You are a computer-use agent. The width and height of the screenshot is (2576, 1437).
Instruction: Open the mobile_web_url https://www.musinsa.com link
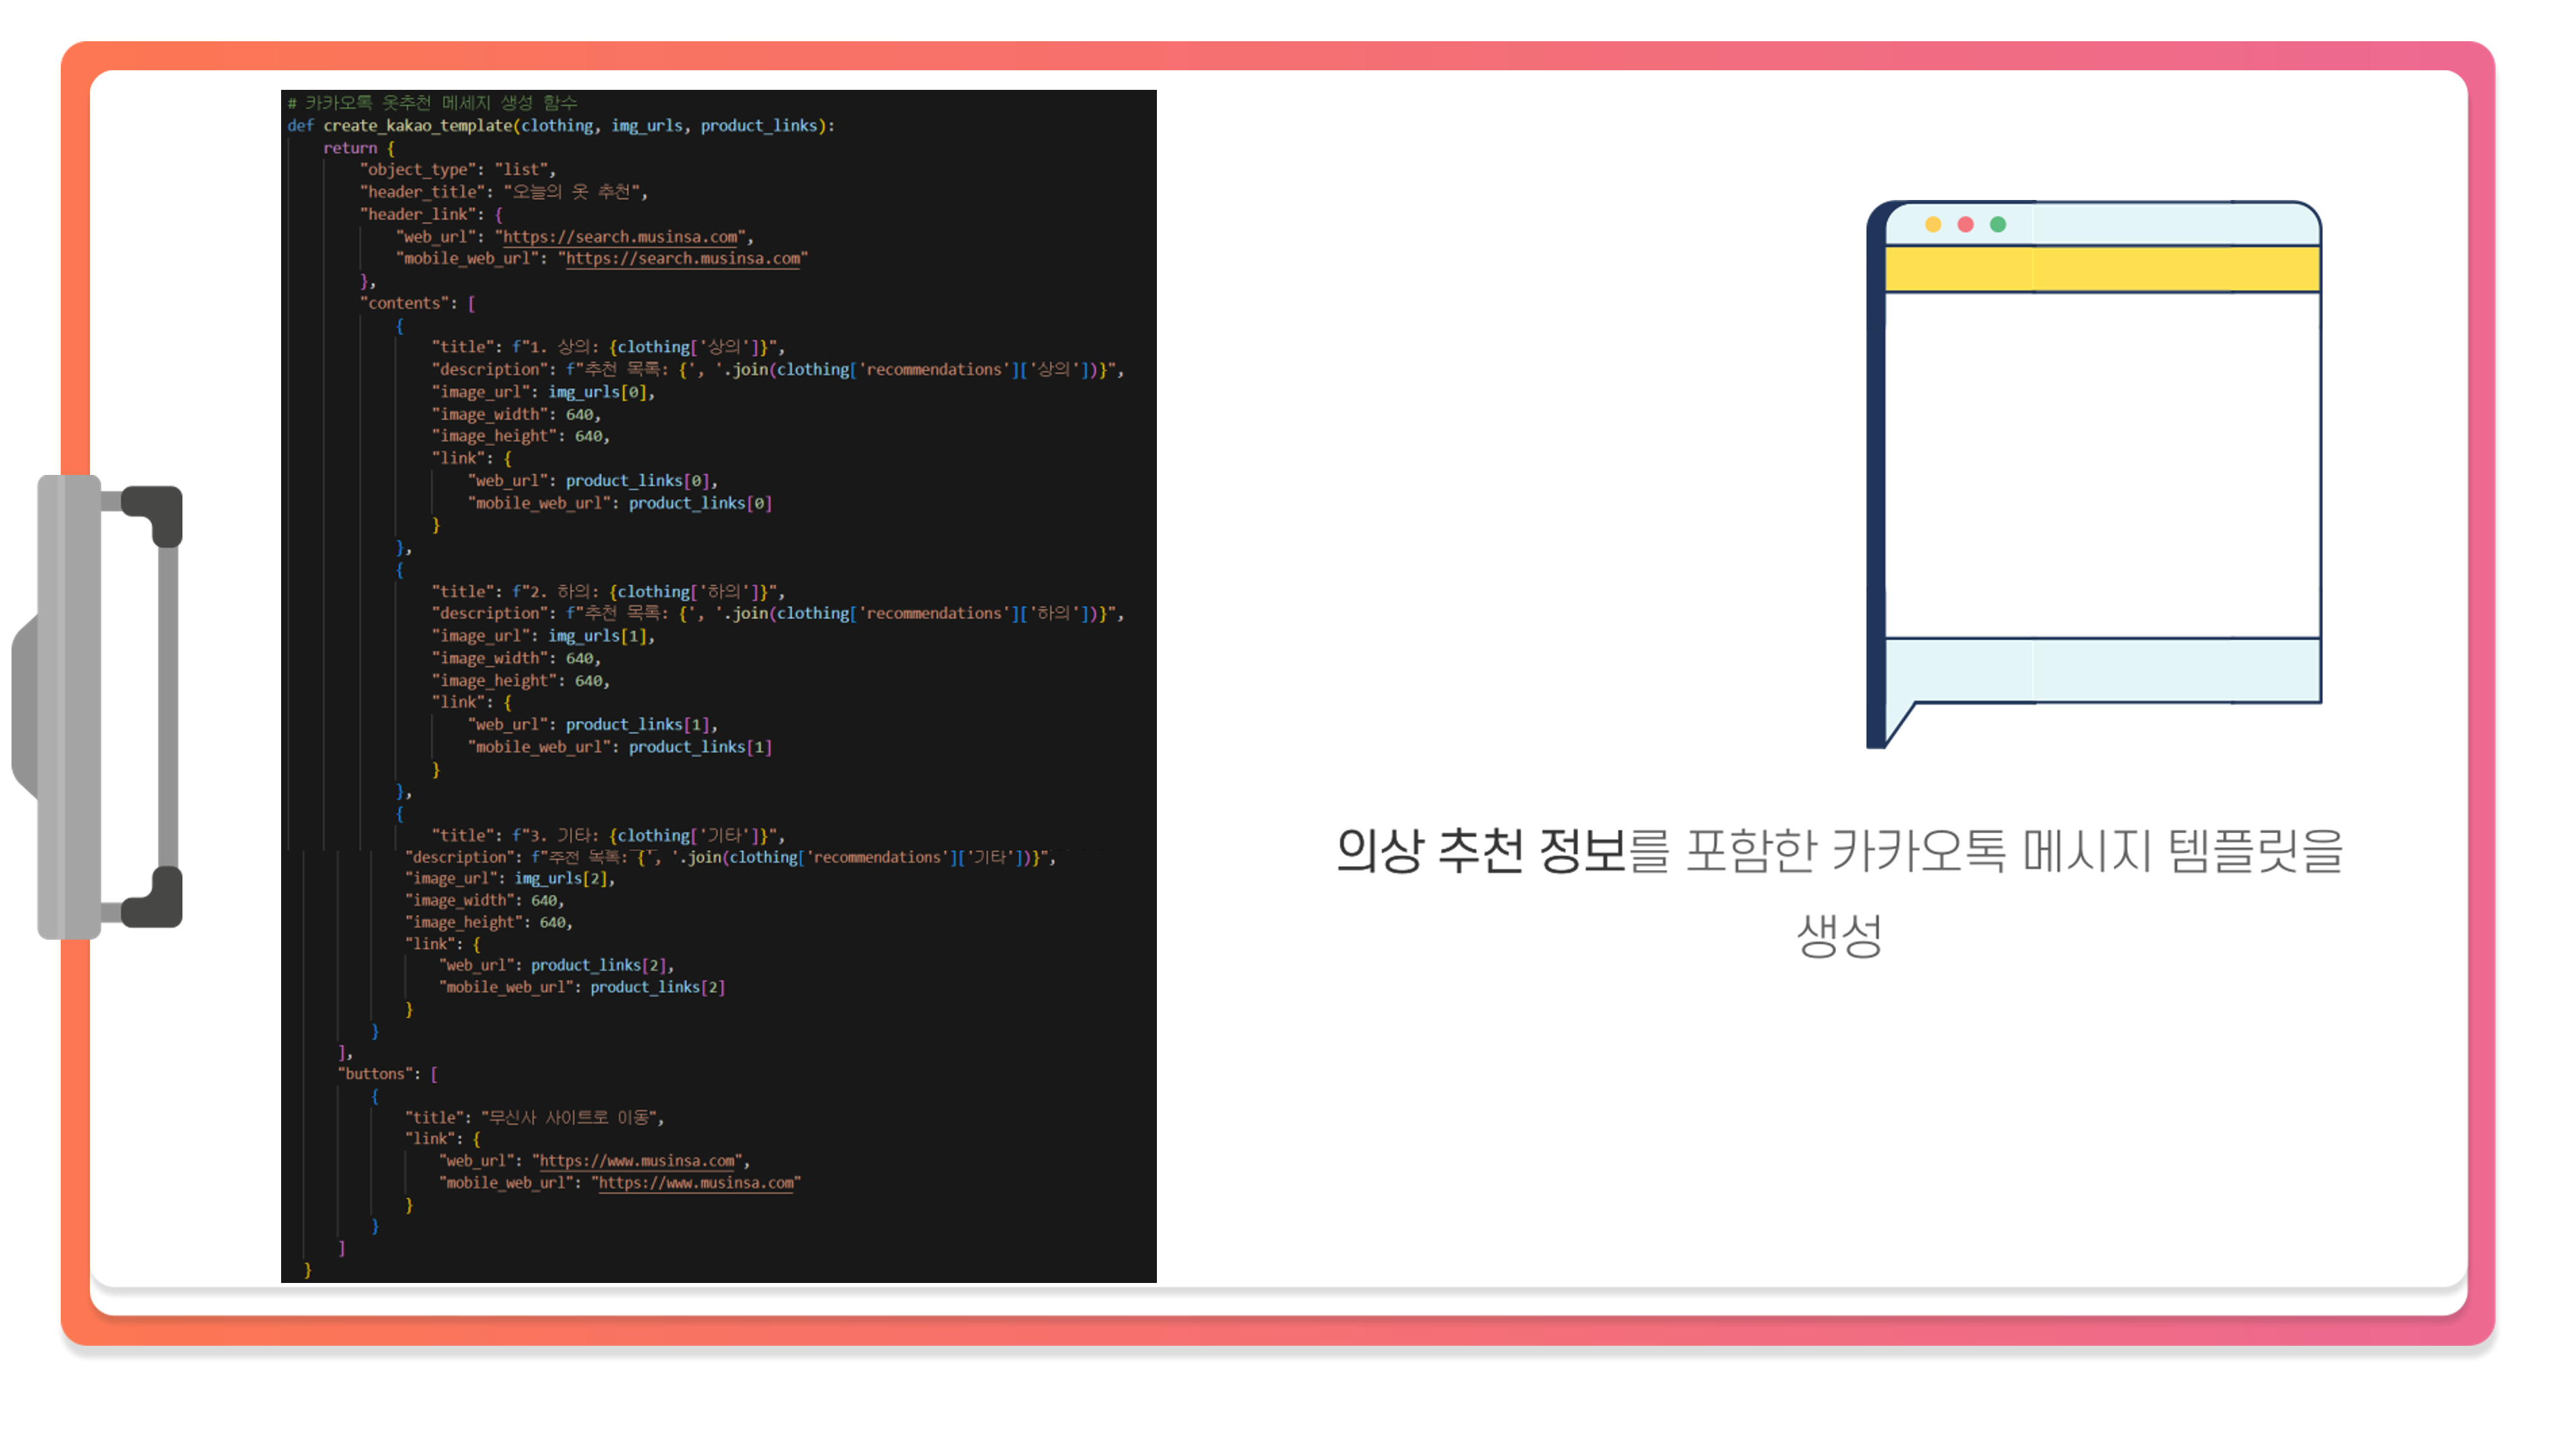coord(696,1183)
